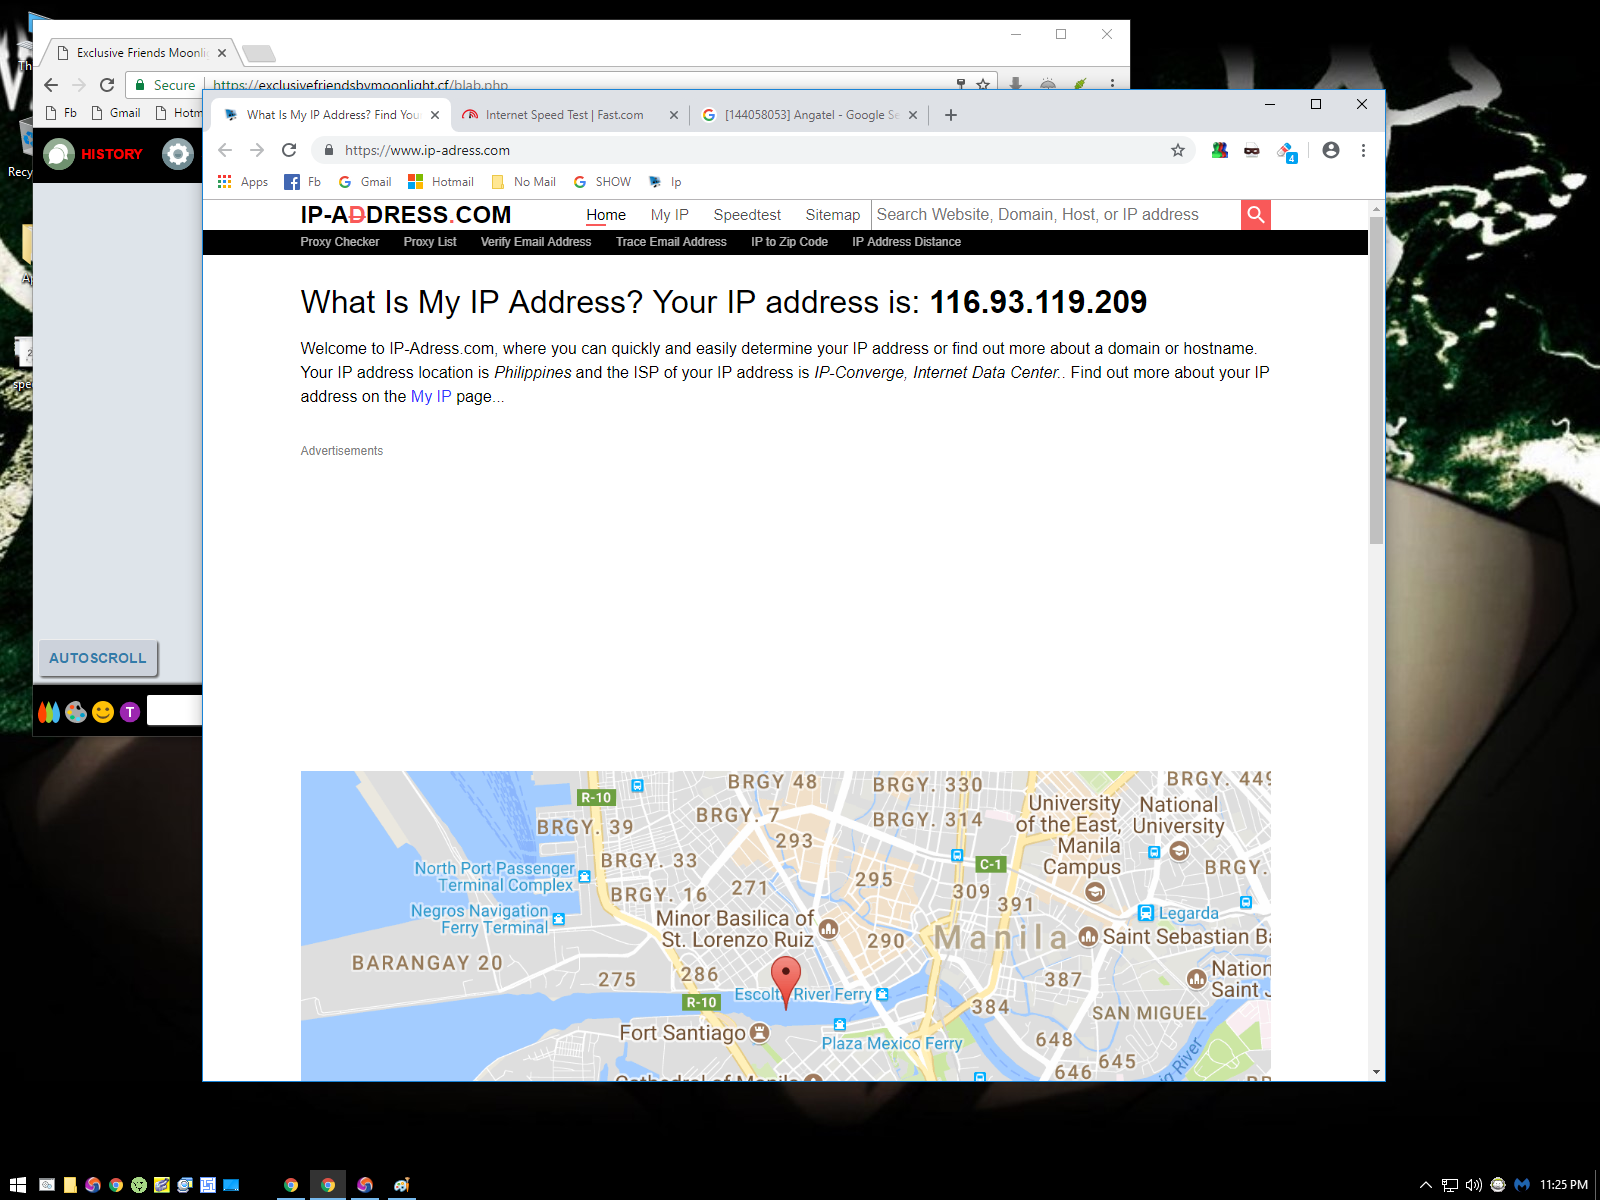Open Chrome profile avatar menu

point(1330,150)
